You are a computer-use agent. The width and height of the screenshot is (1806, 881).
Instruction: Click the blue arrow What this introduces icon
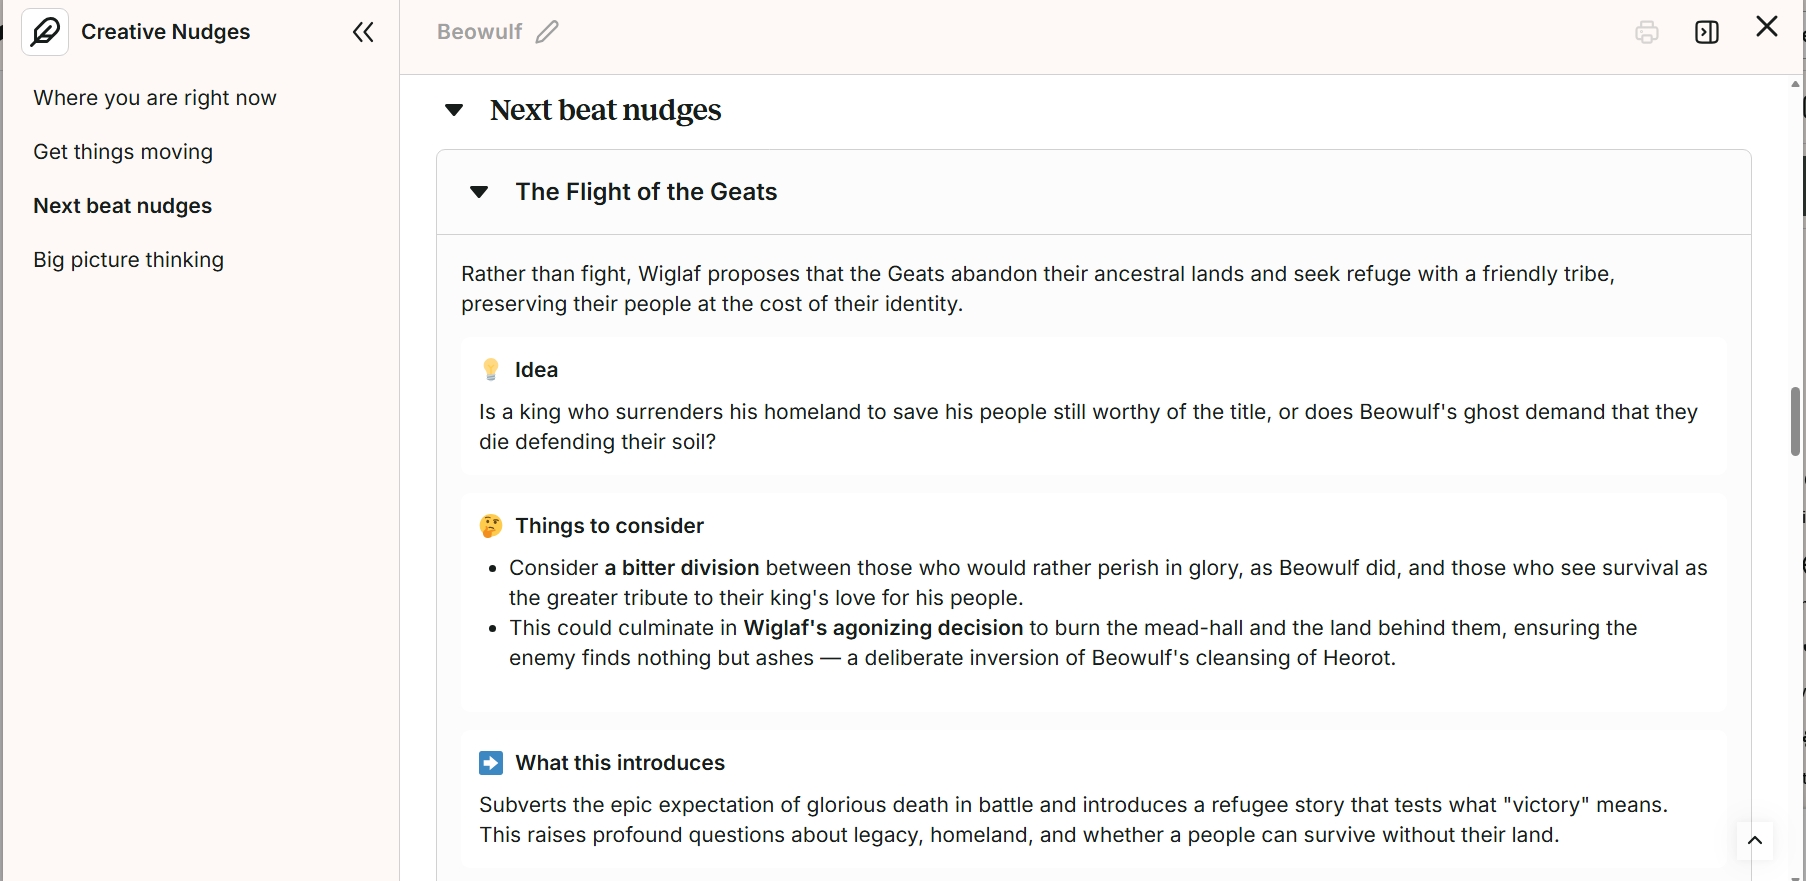point(491,763)
